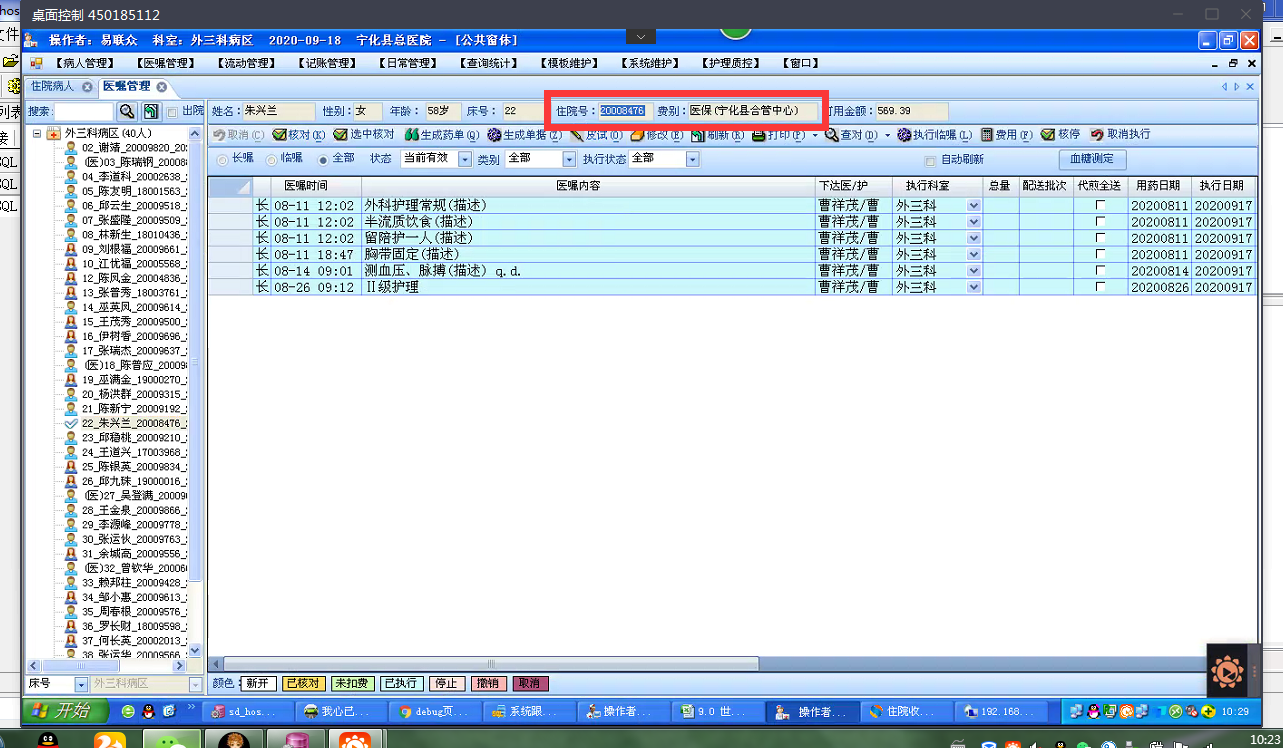This screenshot has width=1283, height=748.
Task: Click the 医嘱内容 column header
Action: 588,186
